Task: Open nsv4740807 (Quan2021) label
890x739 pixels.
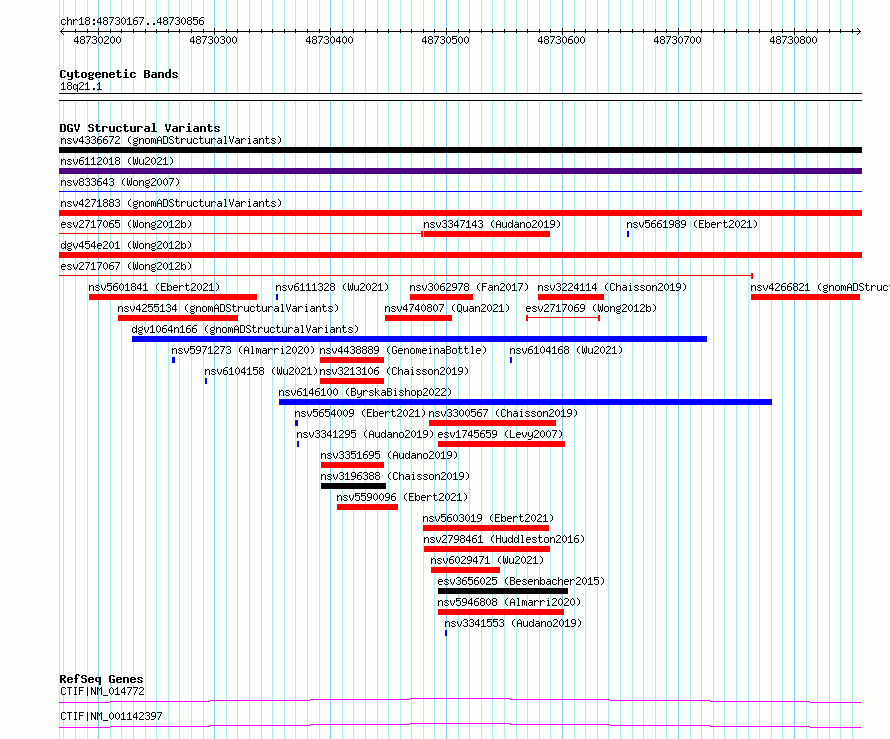Action: click(447, 308)
